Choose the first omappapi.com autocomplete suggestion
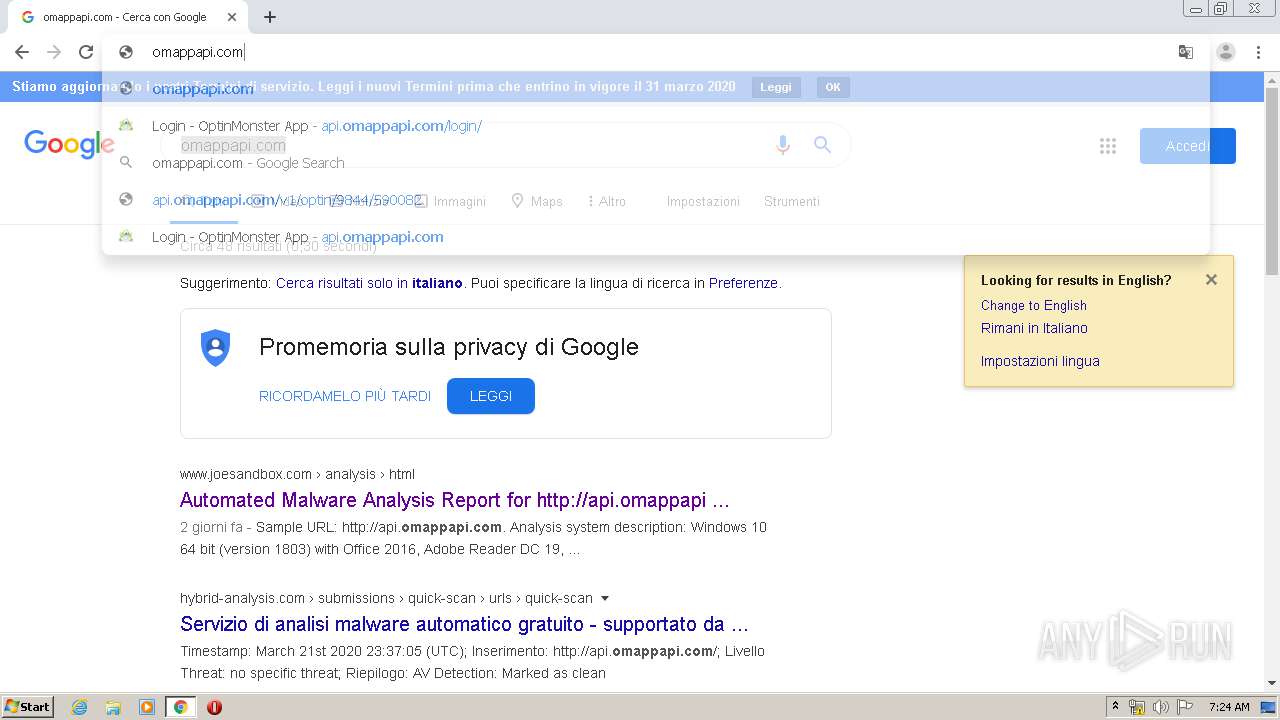This screenshot has height=720, width=1280. click(x=655, y=89)
